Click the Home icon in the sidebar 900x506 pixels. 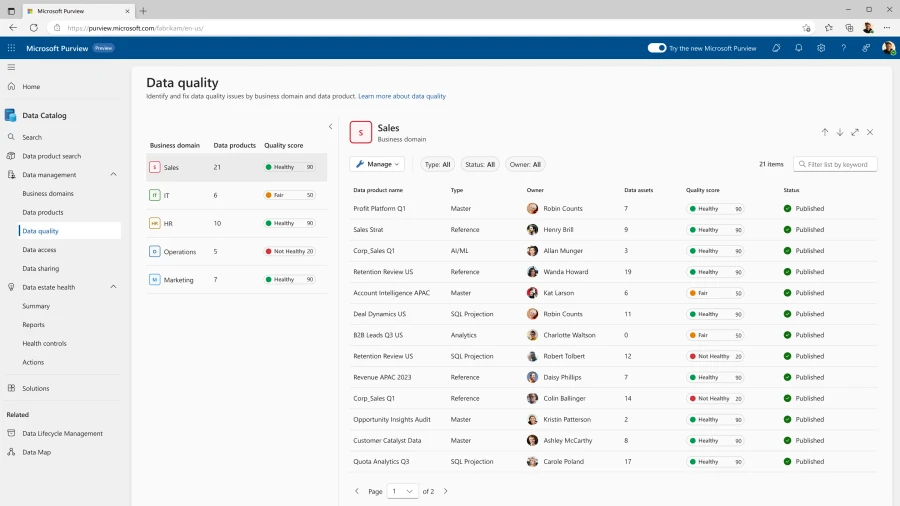click(11, 86)
